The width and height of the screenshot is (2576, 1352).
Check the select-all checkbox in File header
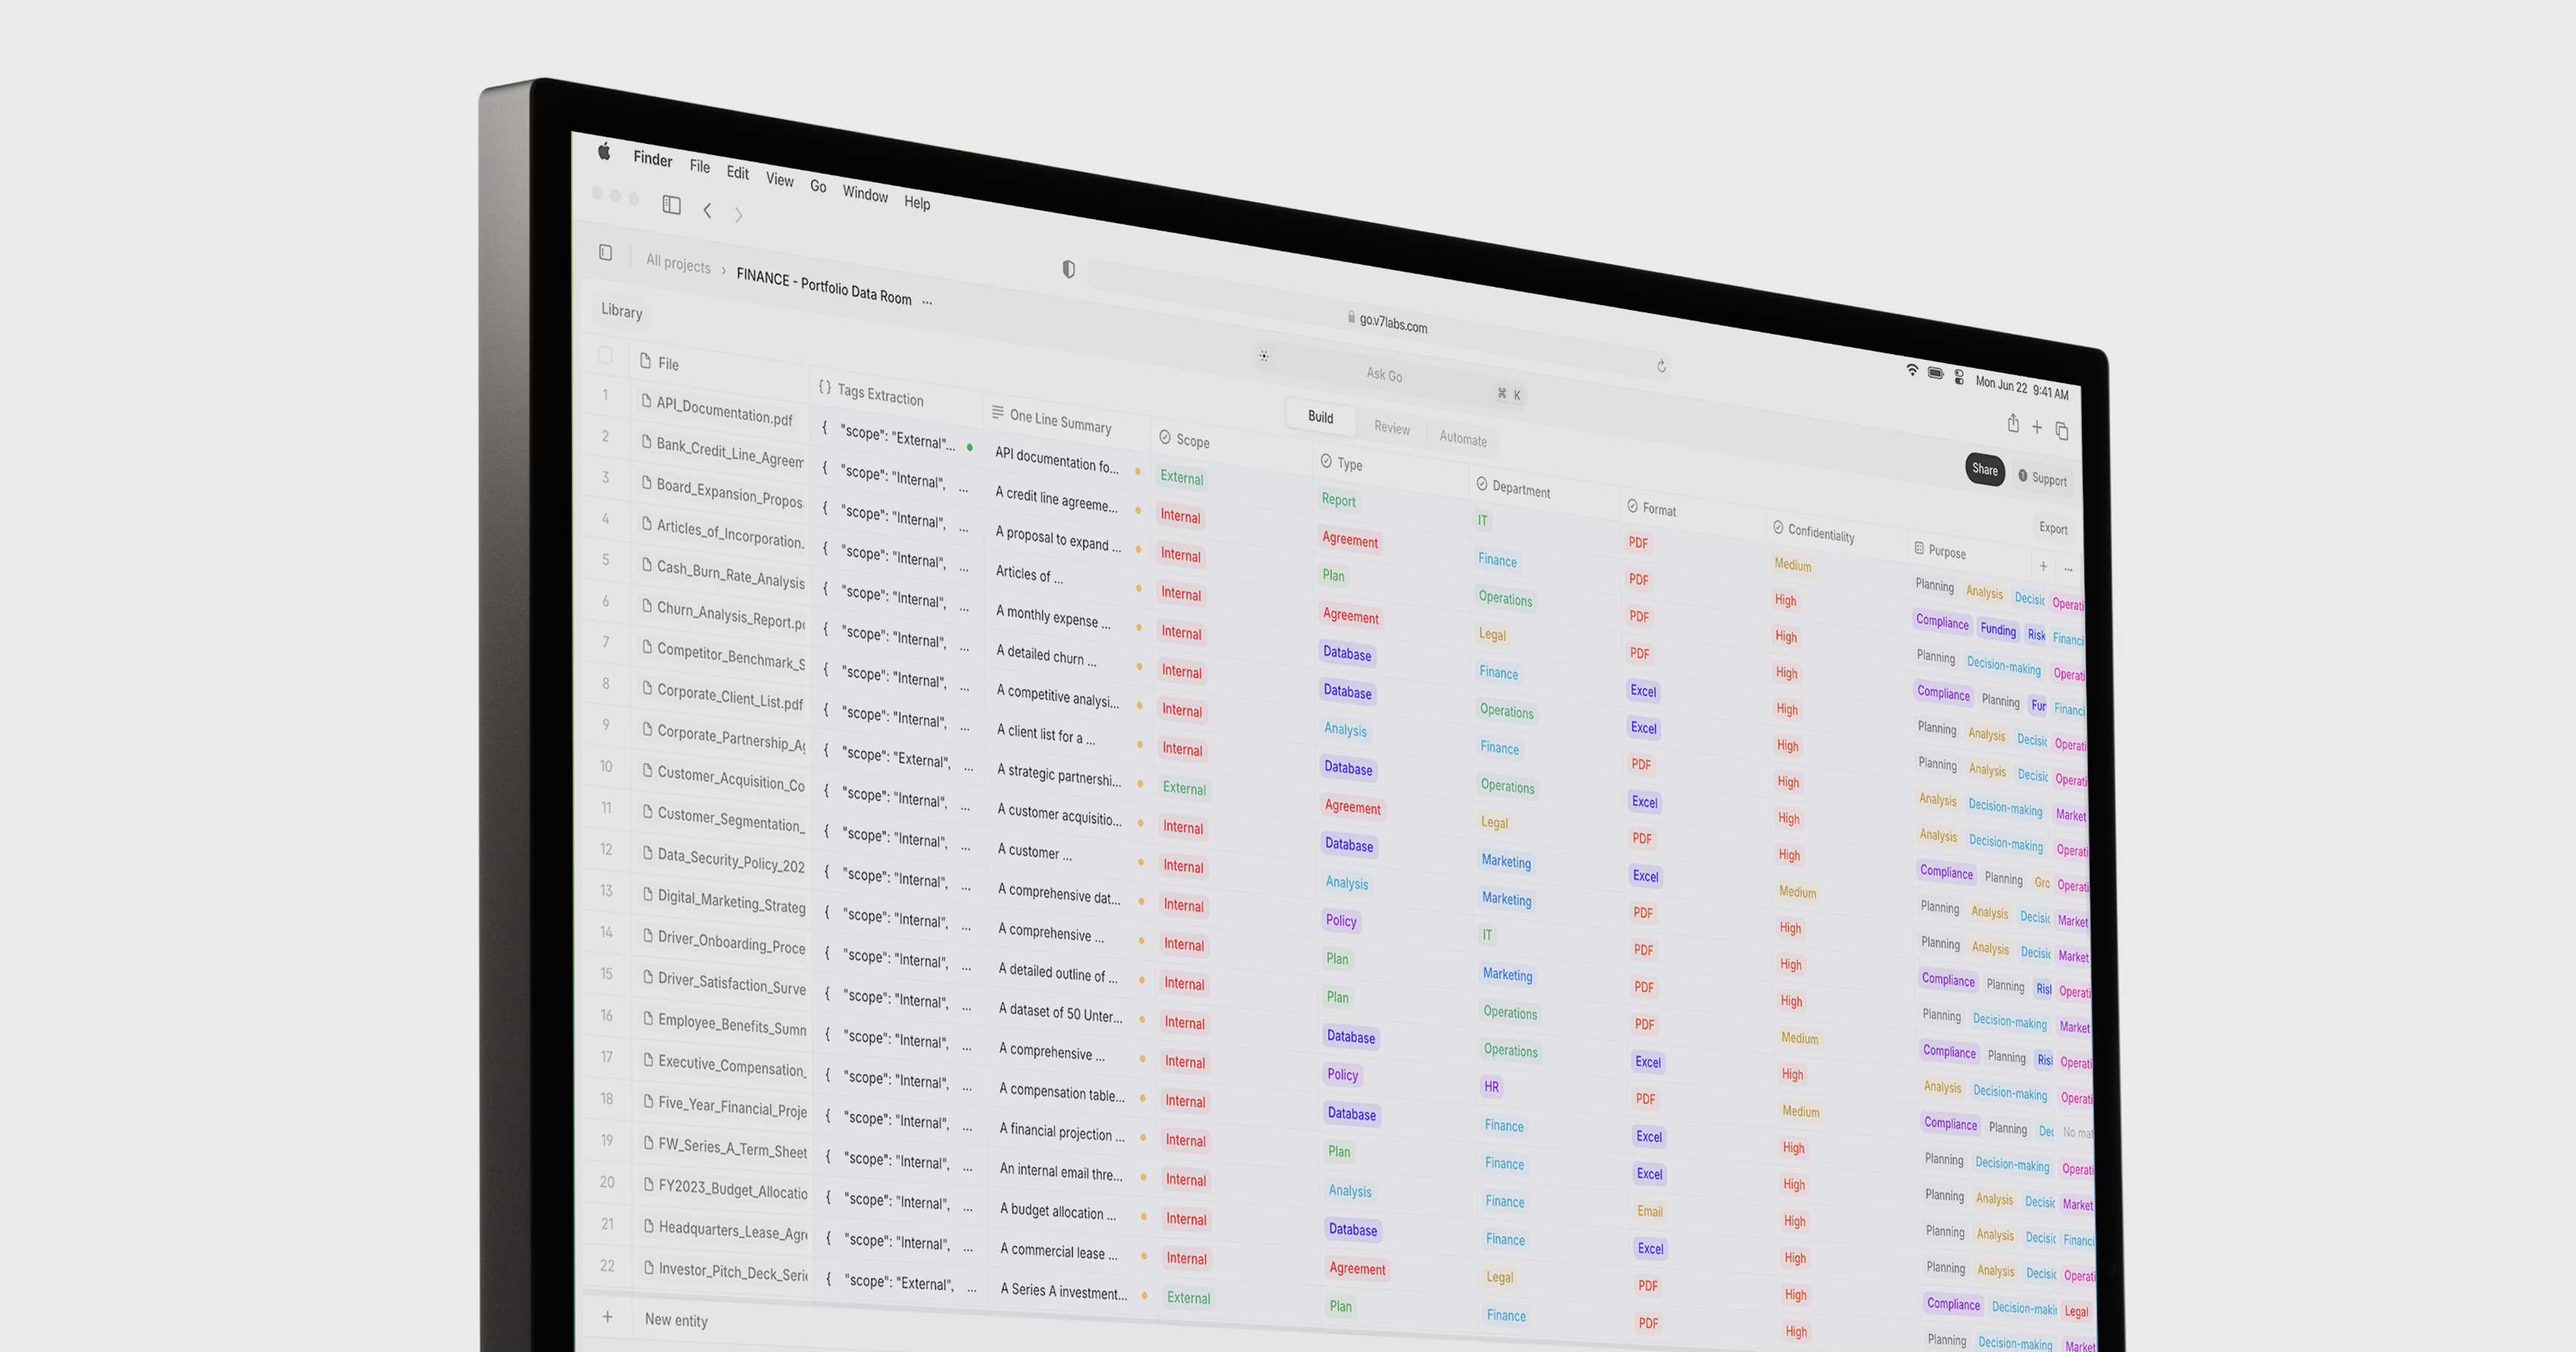(x=605, y=354)
